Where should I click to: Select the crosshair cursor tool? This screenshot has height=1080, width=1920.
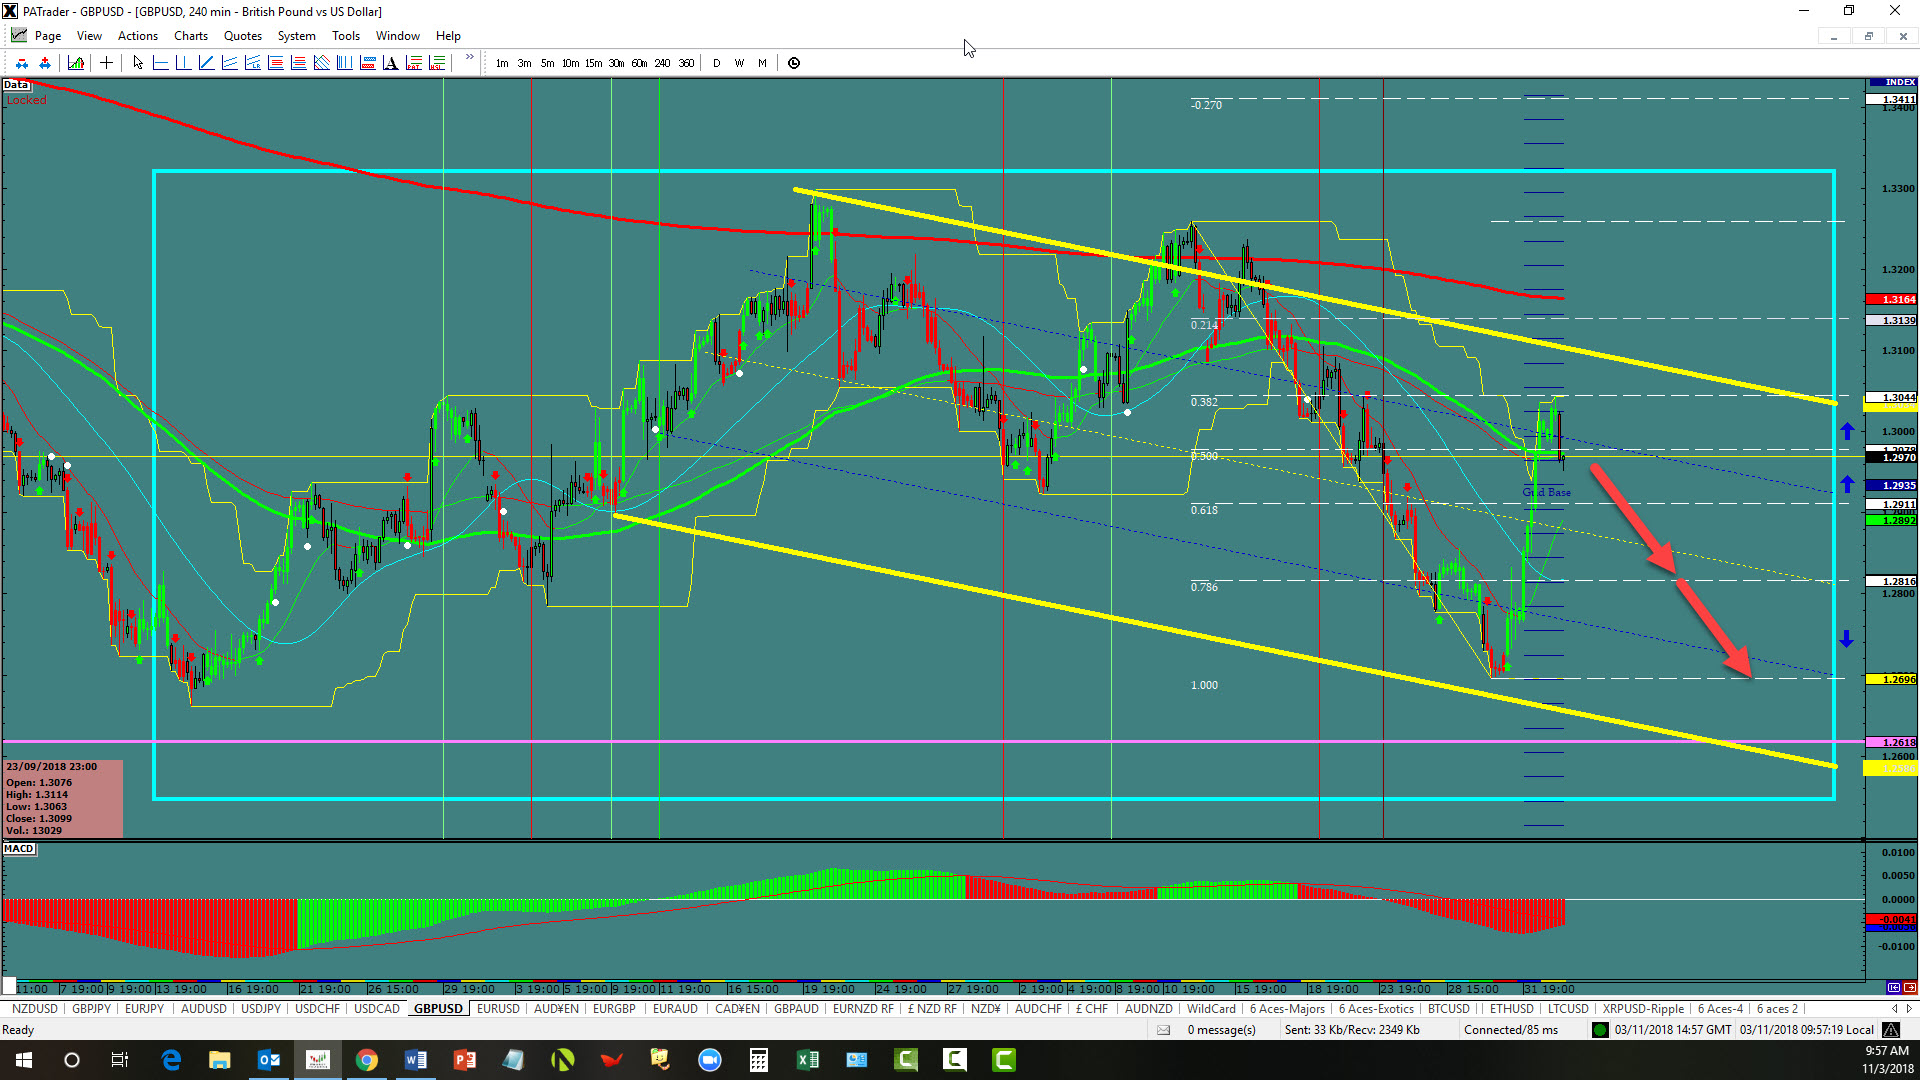(106, 63)
